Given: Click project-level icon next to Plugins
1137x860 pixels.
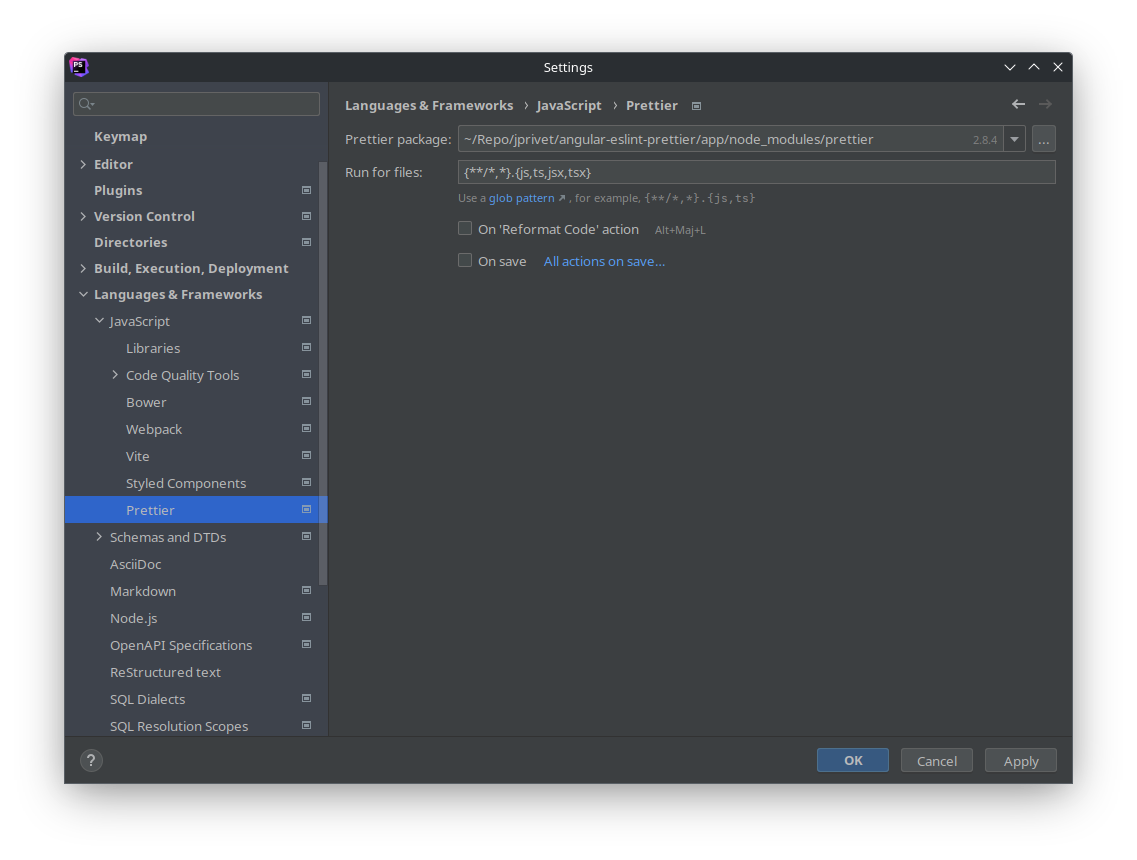Looking at the screenshot, I should (x=306, y=190).
